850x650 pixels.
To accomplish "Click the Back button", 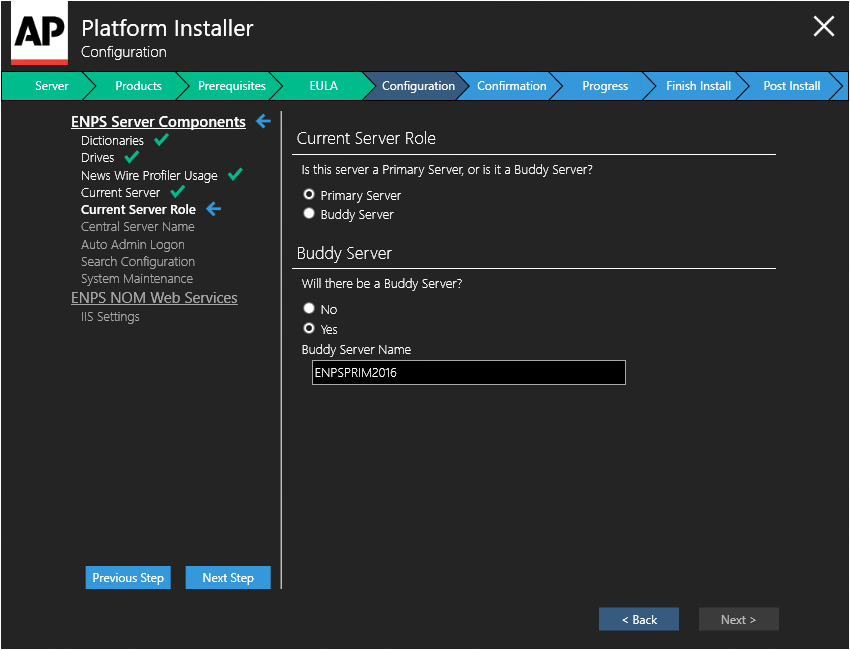I will 639,619.
